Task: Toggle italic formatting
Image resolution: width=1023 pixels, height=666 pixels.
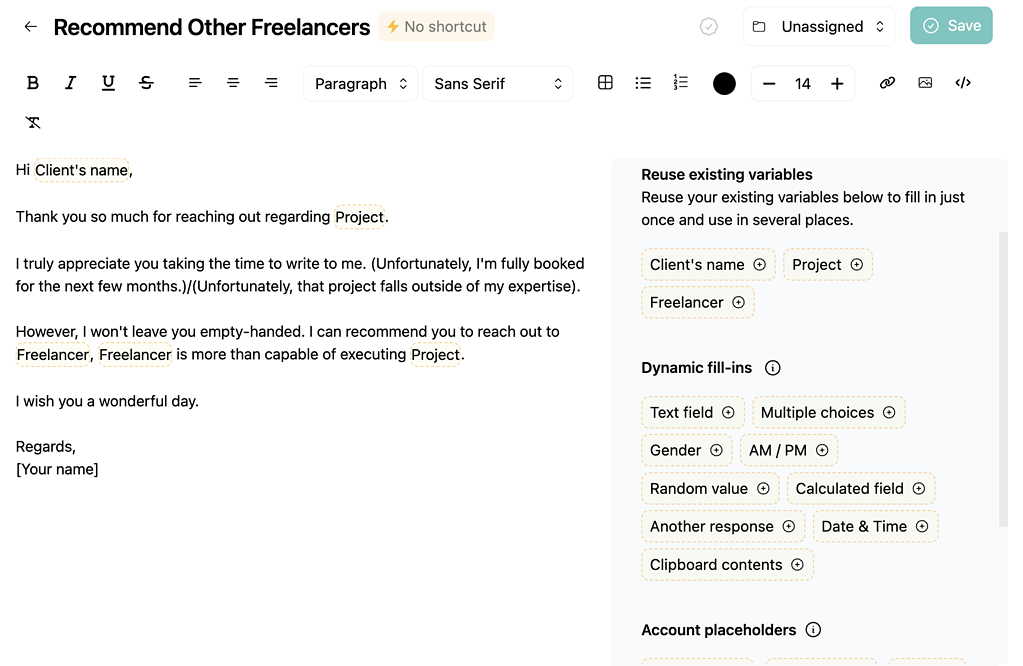Action: (x=70, y=83)
